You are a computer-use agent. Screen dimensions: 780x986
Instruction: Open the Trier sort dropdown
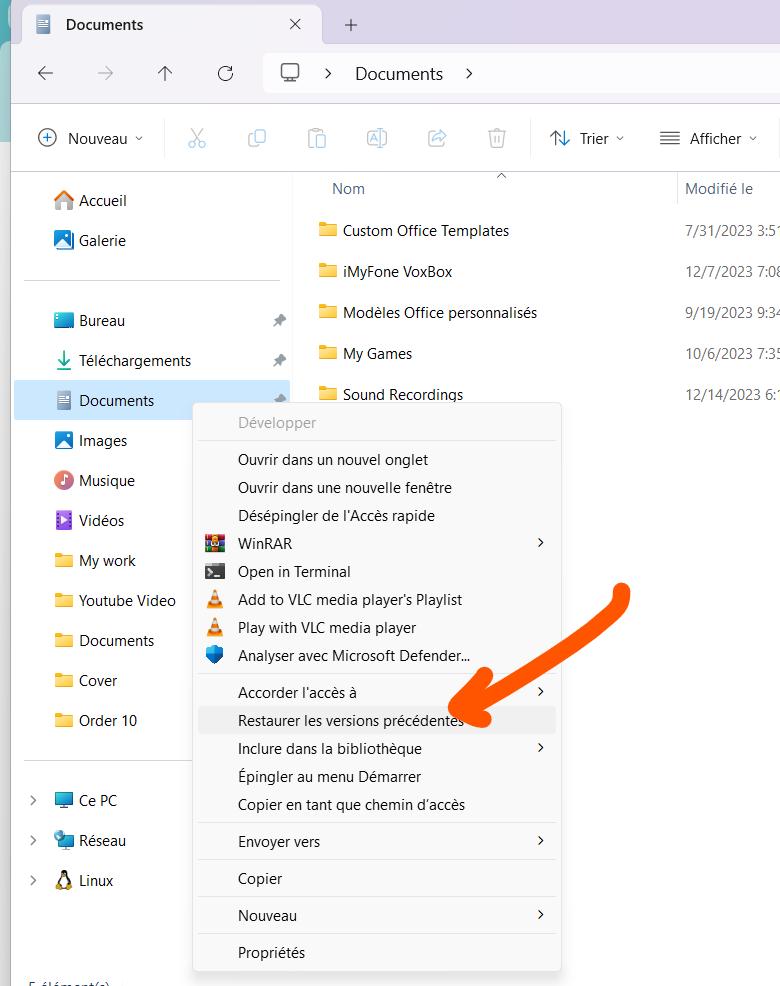[587, 138]
